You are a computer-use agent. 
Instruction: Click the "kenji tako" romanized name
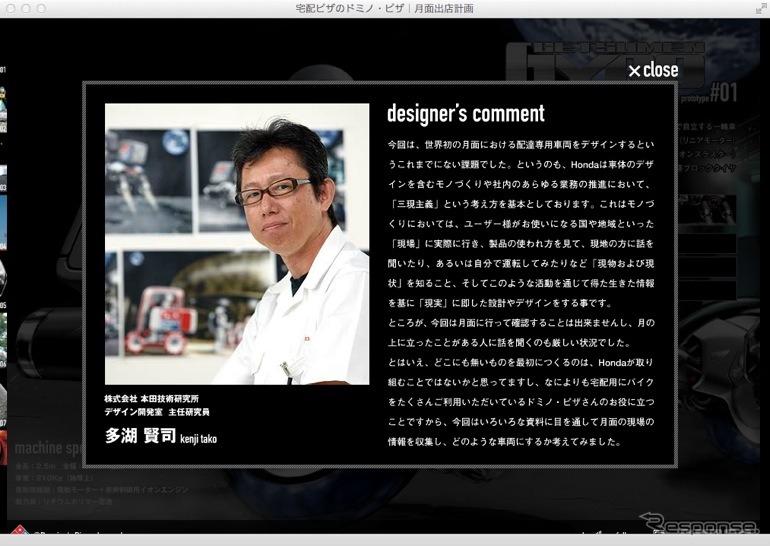pyautogui.click(x=198, y=439)
